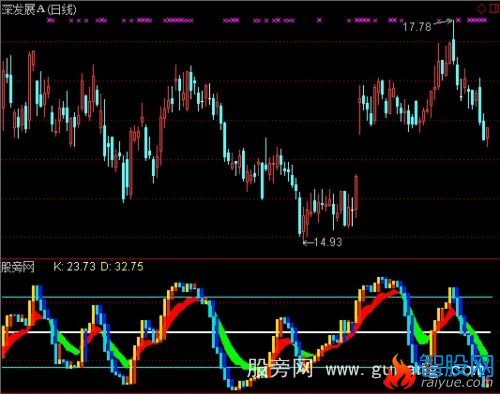Click the white middle line in KD panel
This screenshot has height=394, width=500.
pyautogui.click(x=247, y=332)
